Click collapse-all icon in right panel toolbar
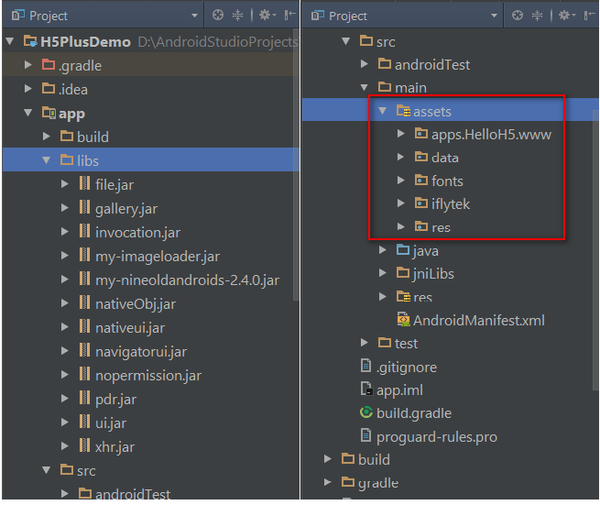Screen dimensions: 600x505 pyautogui.click(x=537, y=15)
